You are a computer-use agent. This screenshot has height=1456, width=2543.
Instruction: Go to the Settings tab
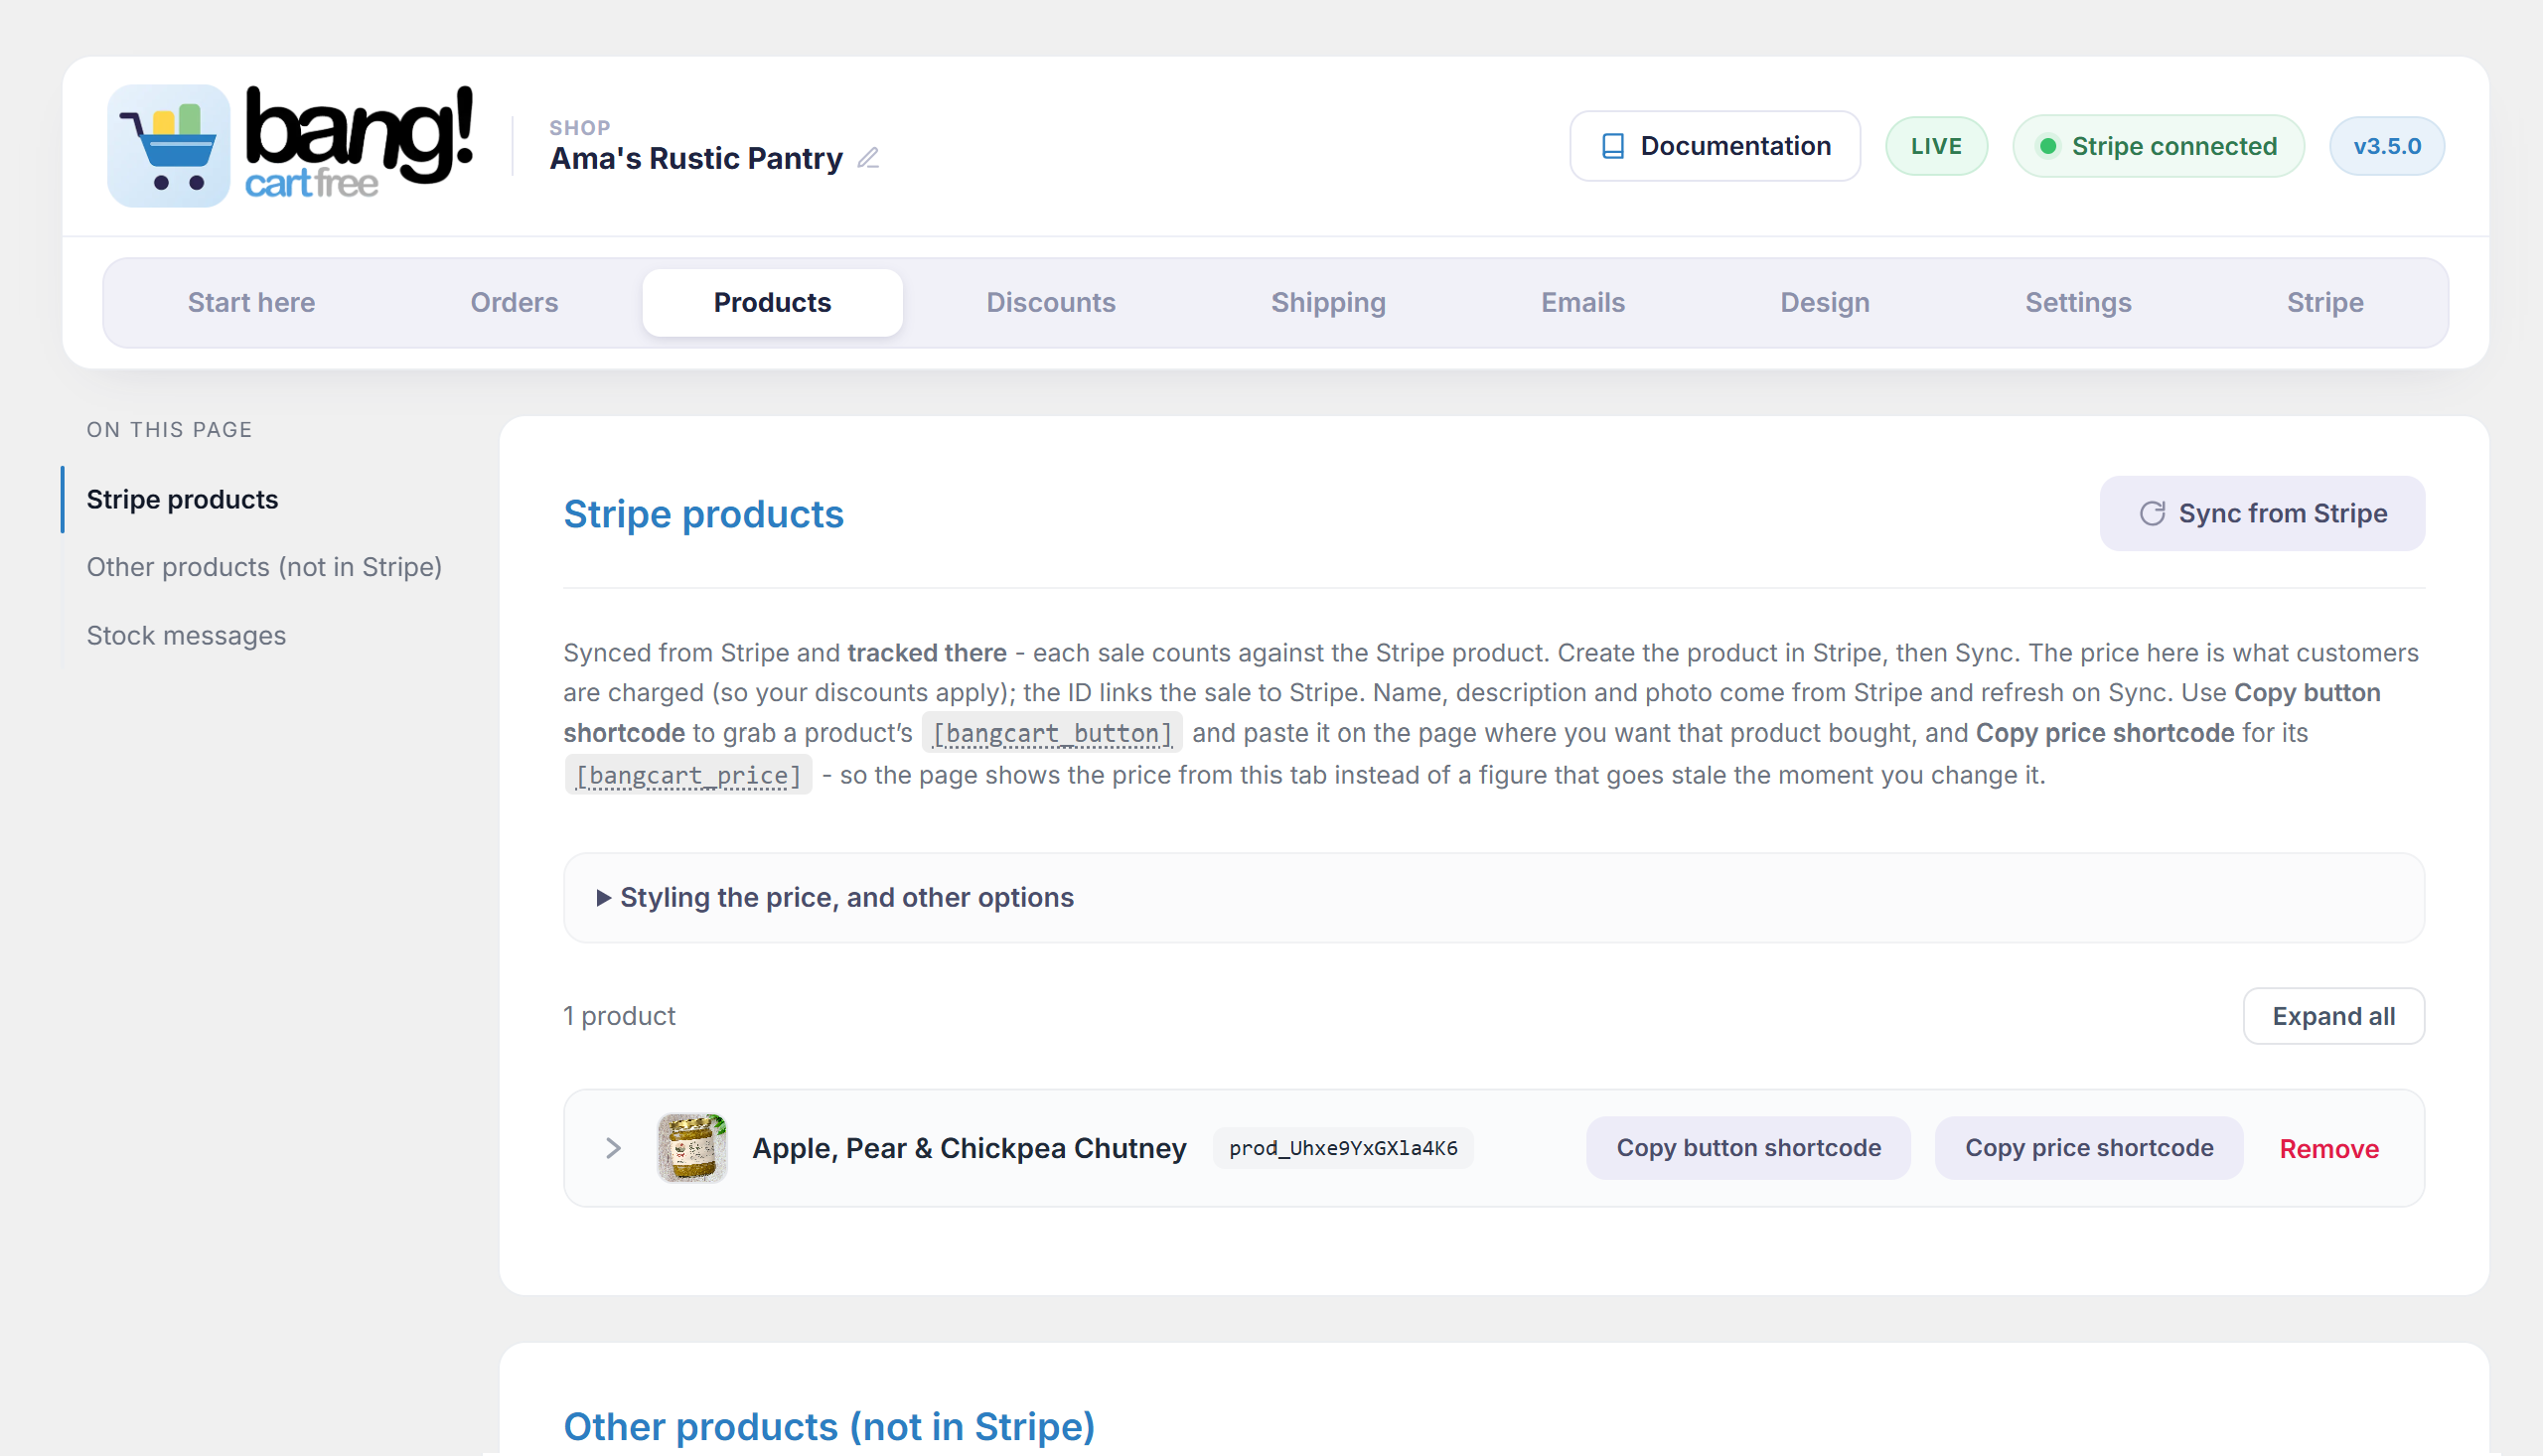2077,302
